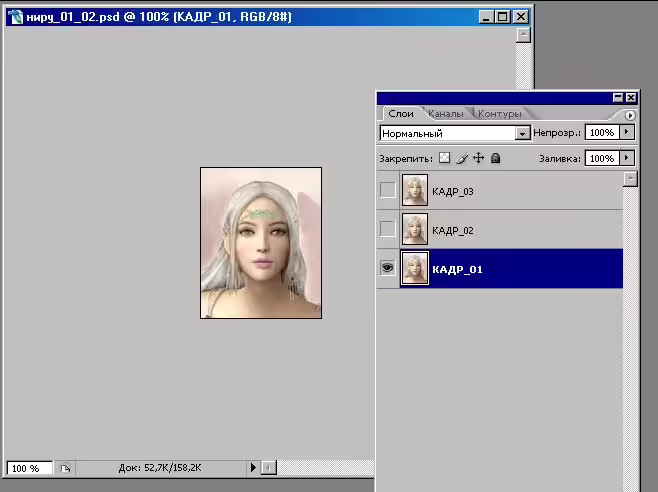The width and height of the screenshot is (658, 492).
Task: Click the document window scroll up arrow
Action: click(x=523, y=35)
